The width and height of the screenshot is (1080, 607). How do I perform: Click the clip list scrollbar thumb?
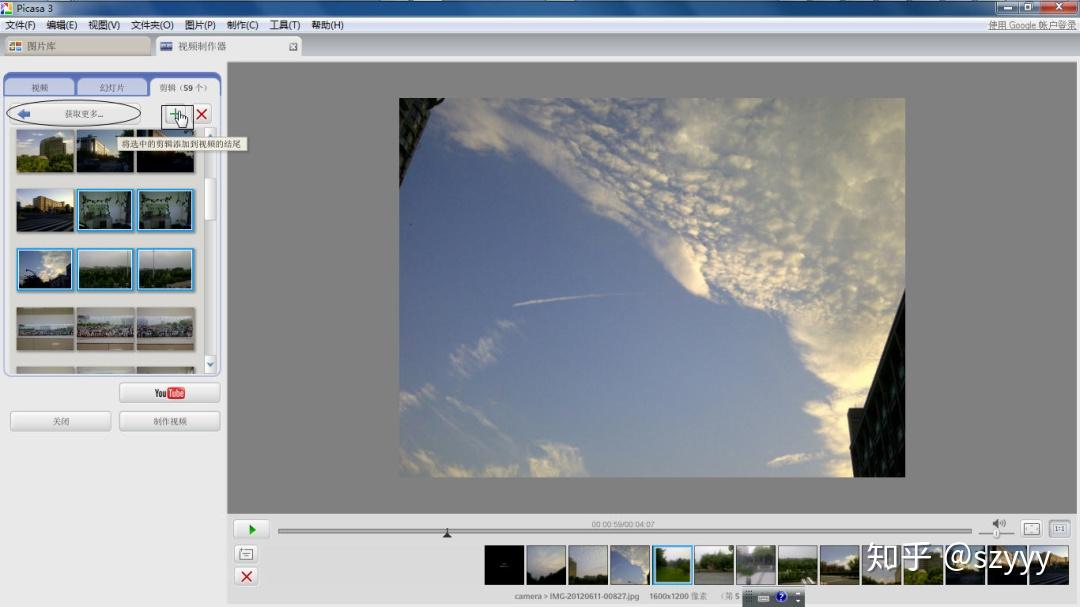coord(210,199)
